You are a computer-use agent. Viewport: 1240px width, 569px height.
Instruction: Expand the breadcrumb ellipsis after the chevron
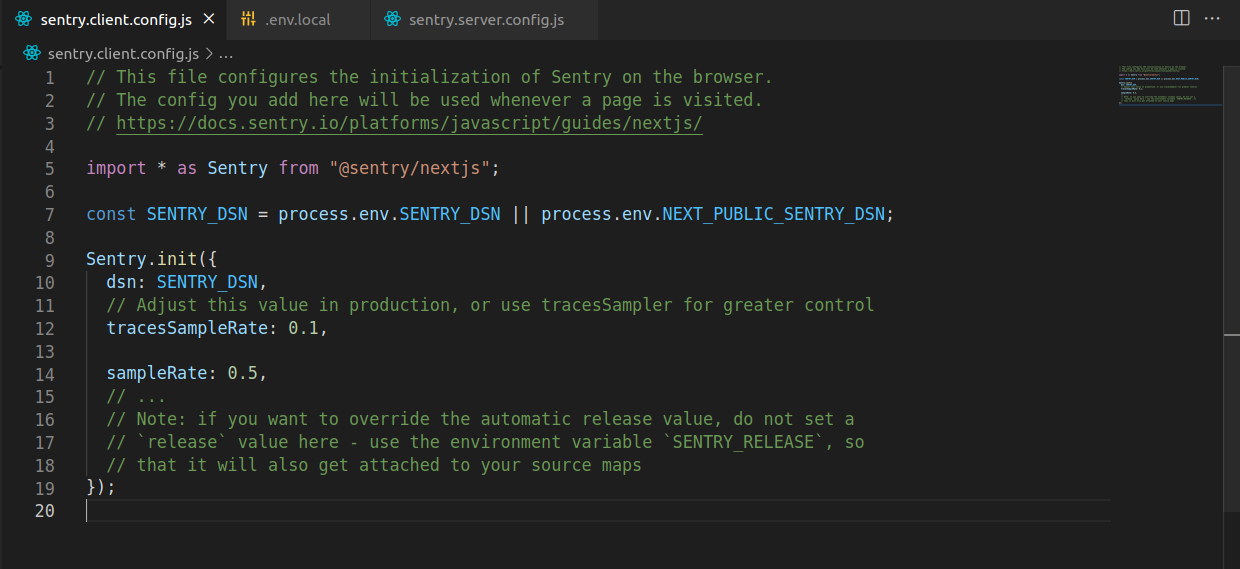(225, 53)
